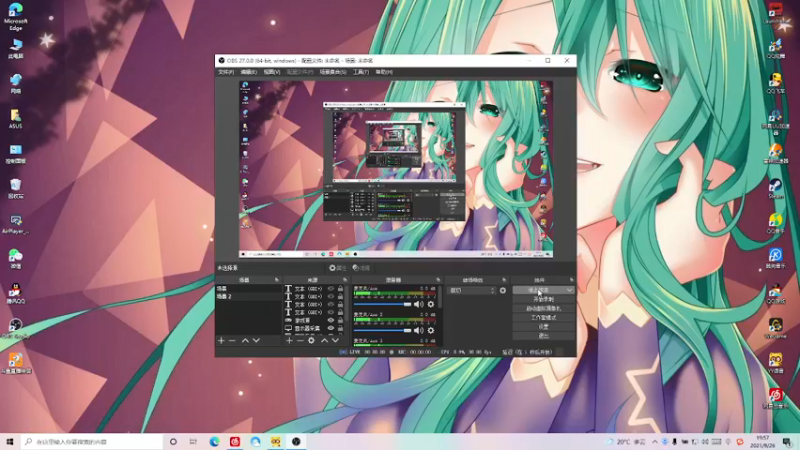The width and height of the screenshot is (800, 450).
Task: Click the 麦克风/Aux 2 volume slider
Action: tap(383, 330)
